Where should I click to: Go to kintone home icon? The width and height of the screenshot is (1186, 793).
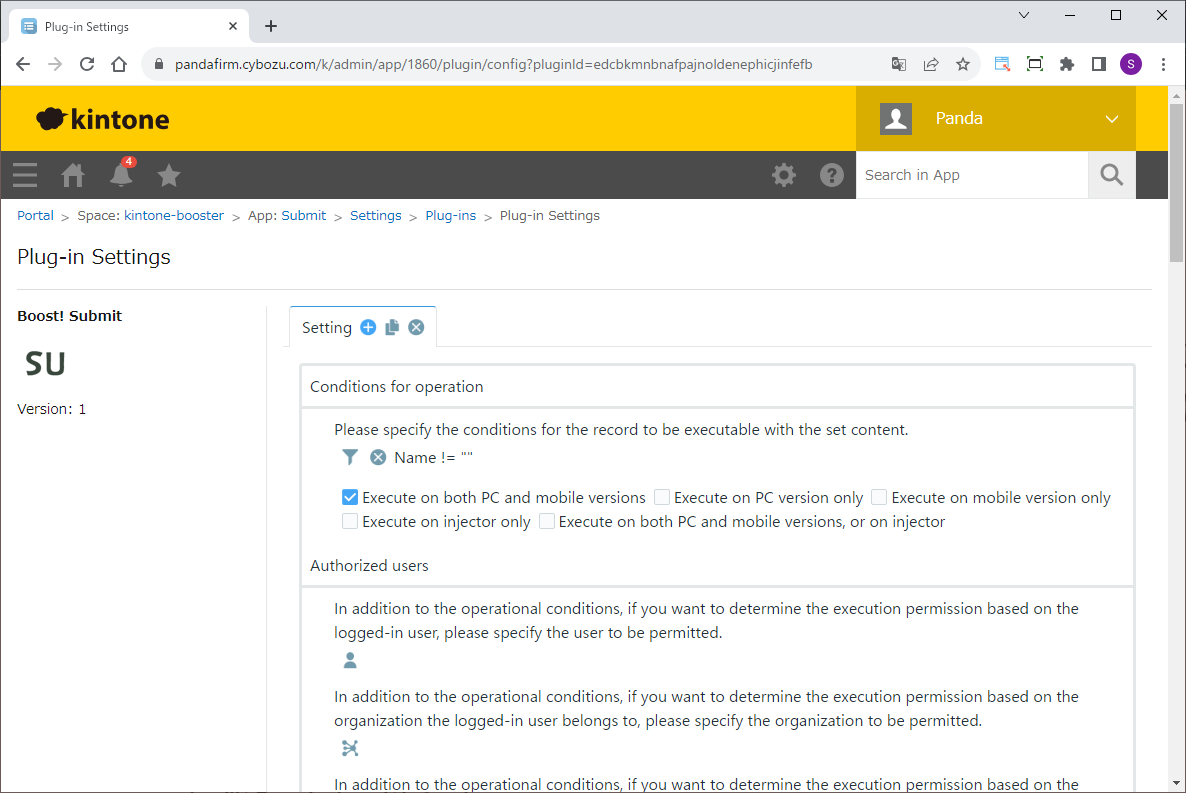pyautogui.click(x=73, y=176)
